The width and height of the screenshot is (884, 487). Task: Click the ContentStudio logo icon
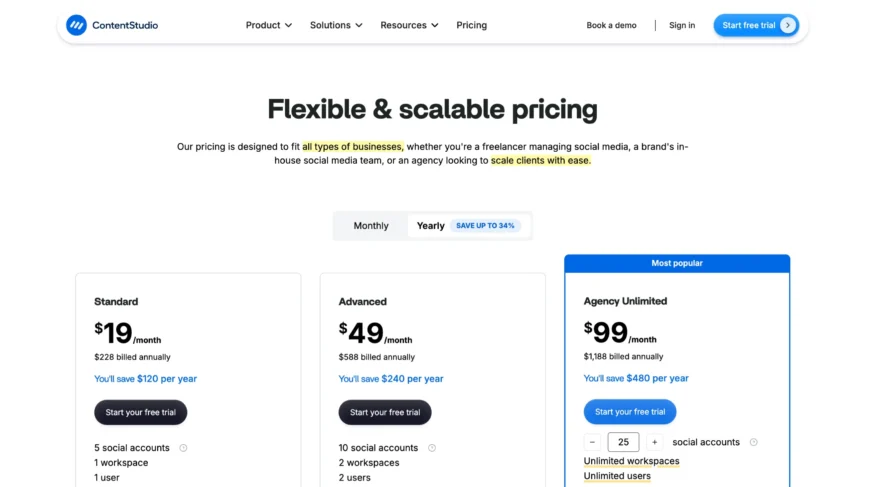(x=77, y=25)
